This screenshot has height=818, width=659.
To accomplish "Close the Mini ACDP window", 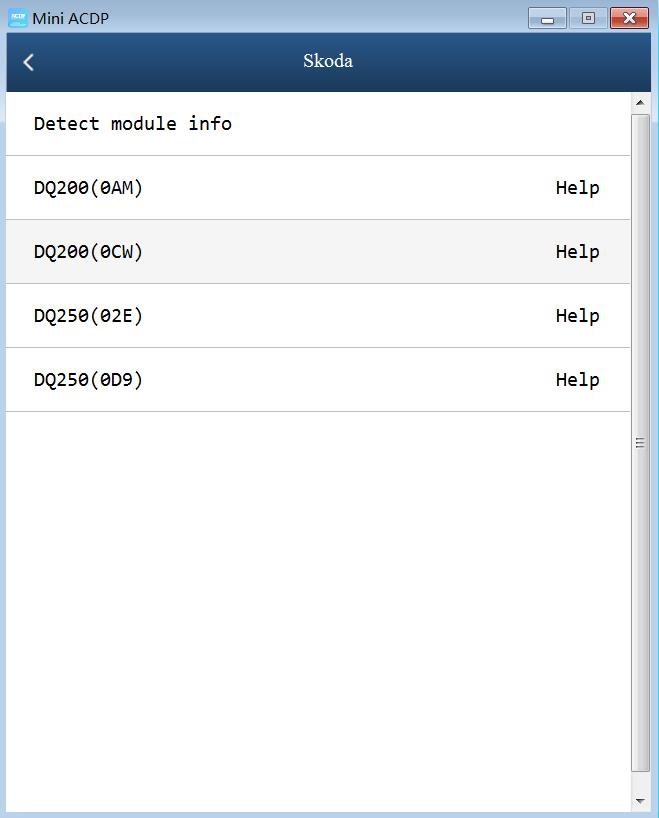I will coord(629,19).
